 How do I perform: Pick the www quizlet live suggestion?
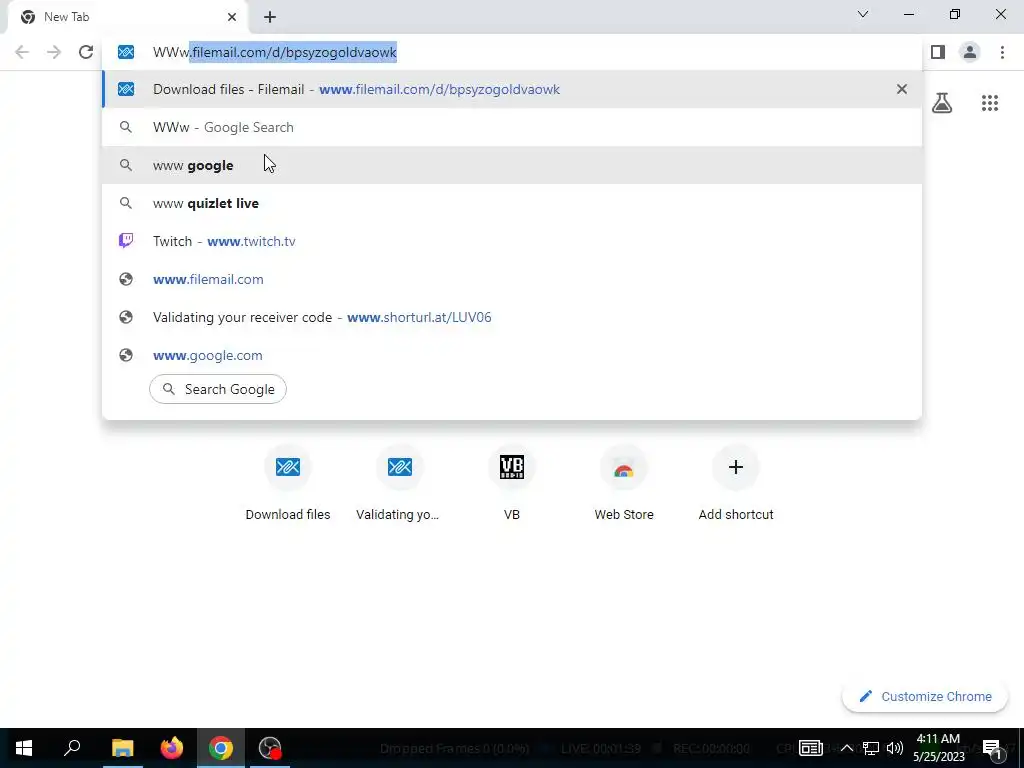pyautogui.click(x=512, y=203)
